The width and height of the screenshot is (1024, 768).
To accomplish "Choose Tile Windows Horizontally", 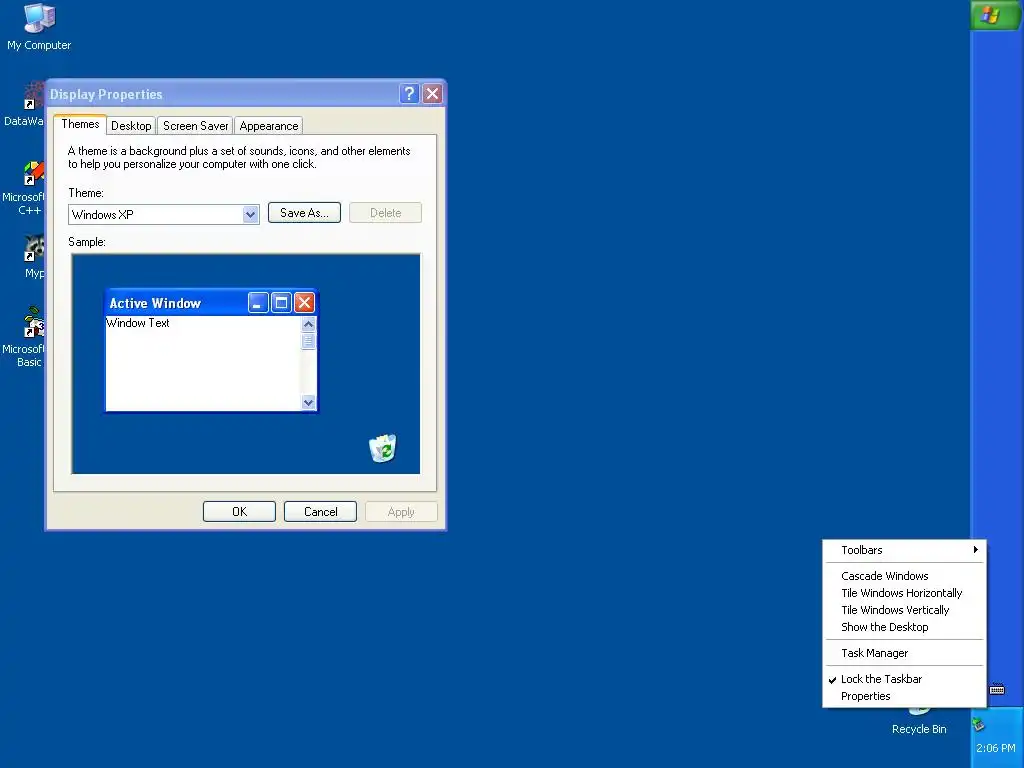I will pyautogui.click(x=904, y=593).
